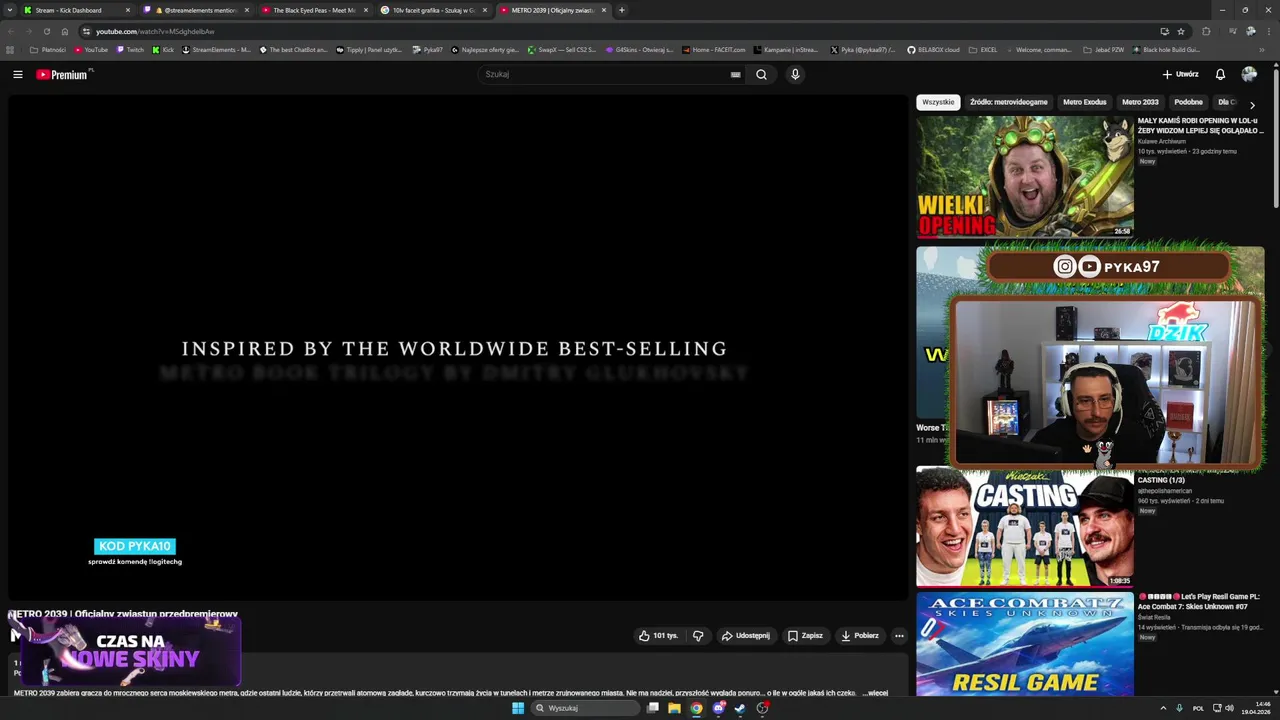Select the Metro Exodus chip
1280x720 pixels.
(x=1085, y=102)
